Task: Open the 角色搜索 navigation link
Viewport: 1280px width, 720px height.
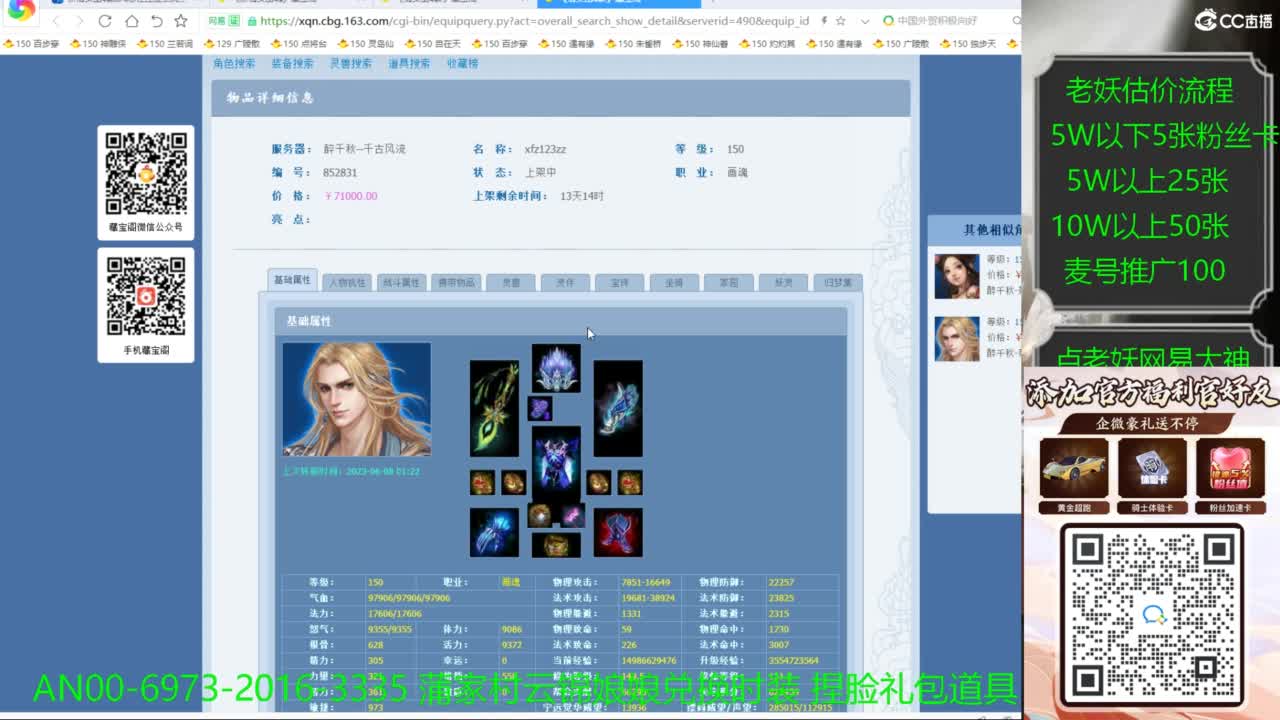Action: click(235, 63)
